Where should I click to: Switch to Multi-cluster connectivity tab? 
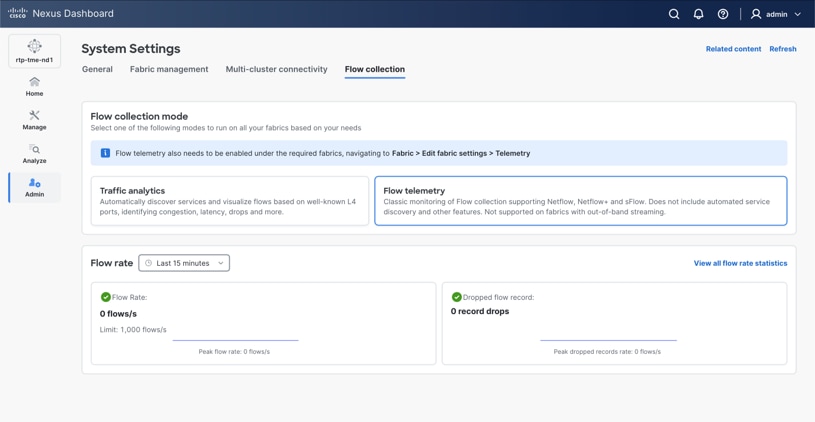click(277, 69)
